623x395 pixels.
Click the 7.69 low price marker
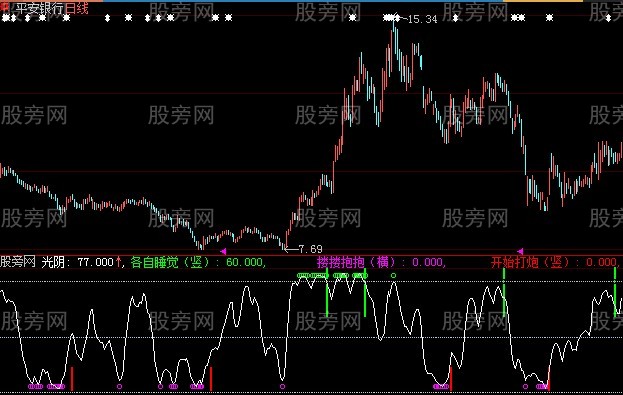[x=310, y=249]
